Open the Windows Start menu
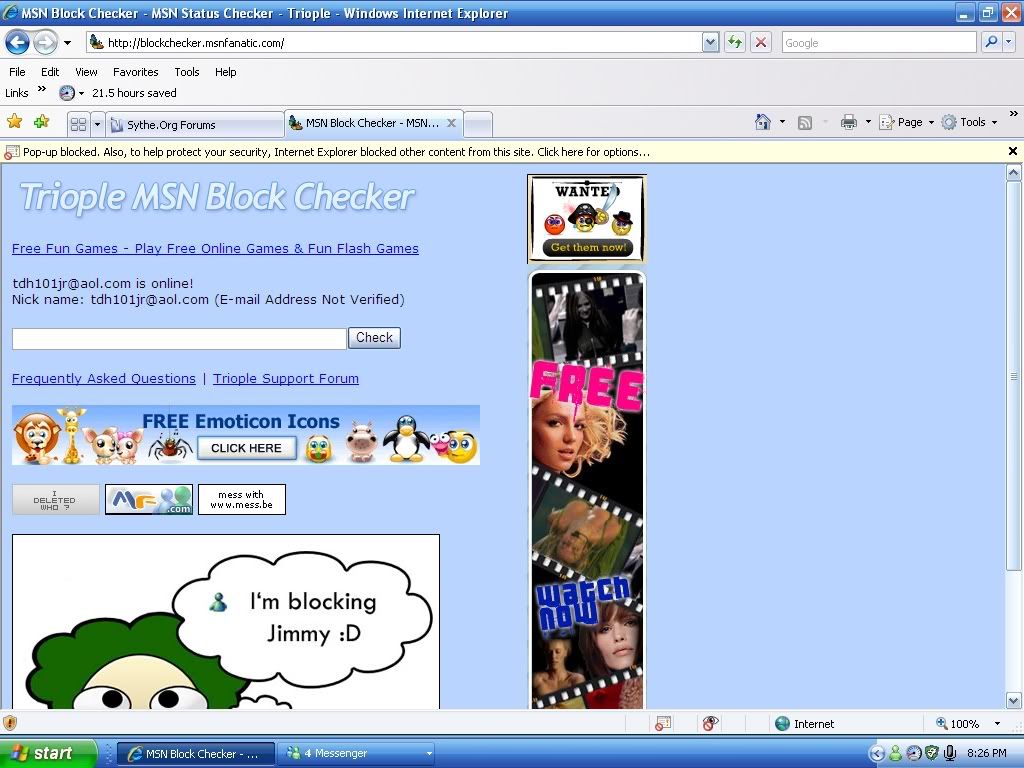This screenshot has width=1024, height=768. (48, 753)
